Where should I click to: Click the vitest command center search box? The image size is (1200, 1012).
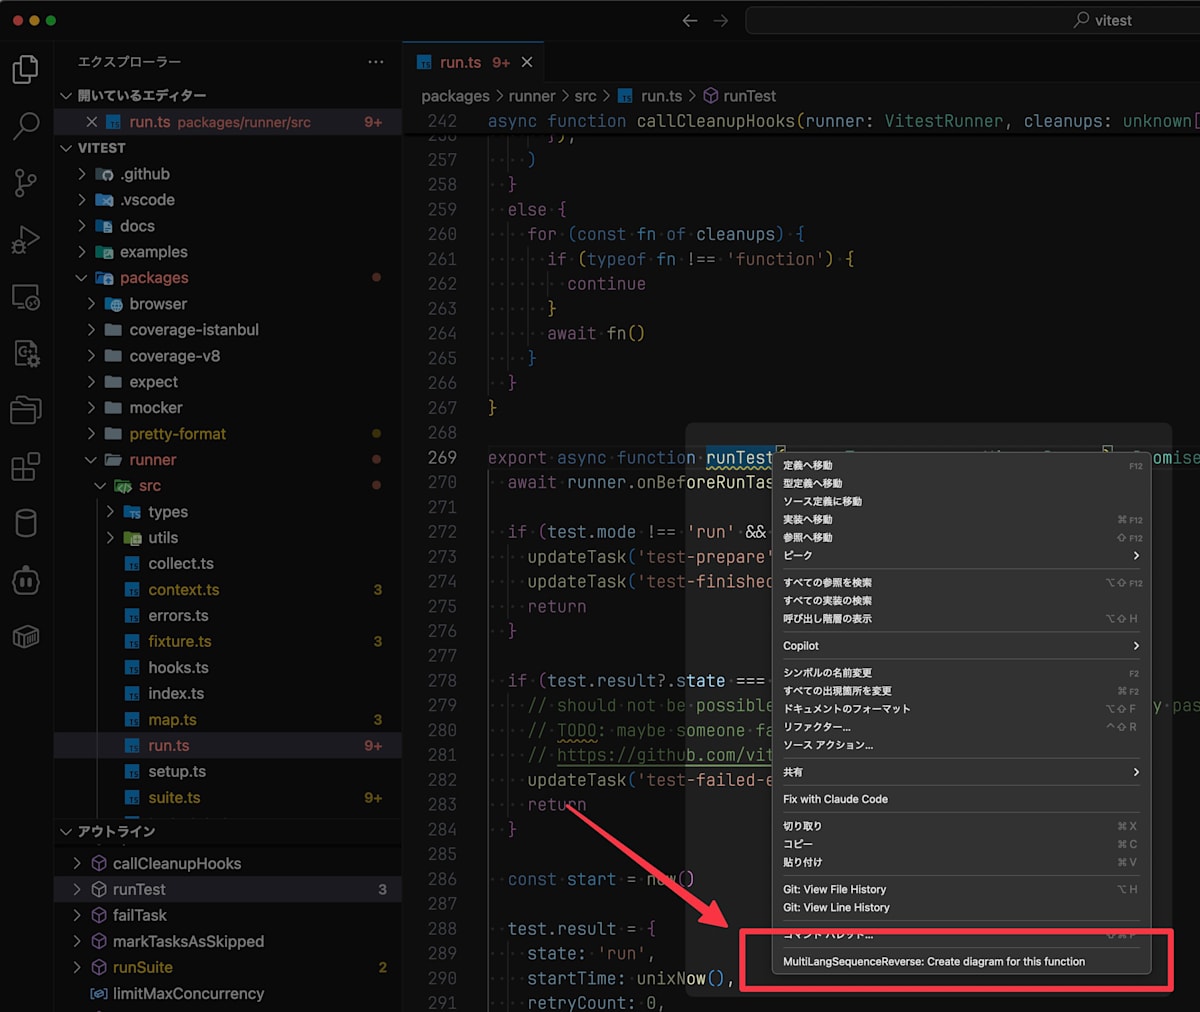click(x=972, y=20)
